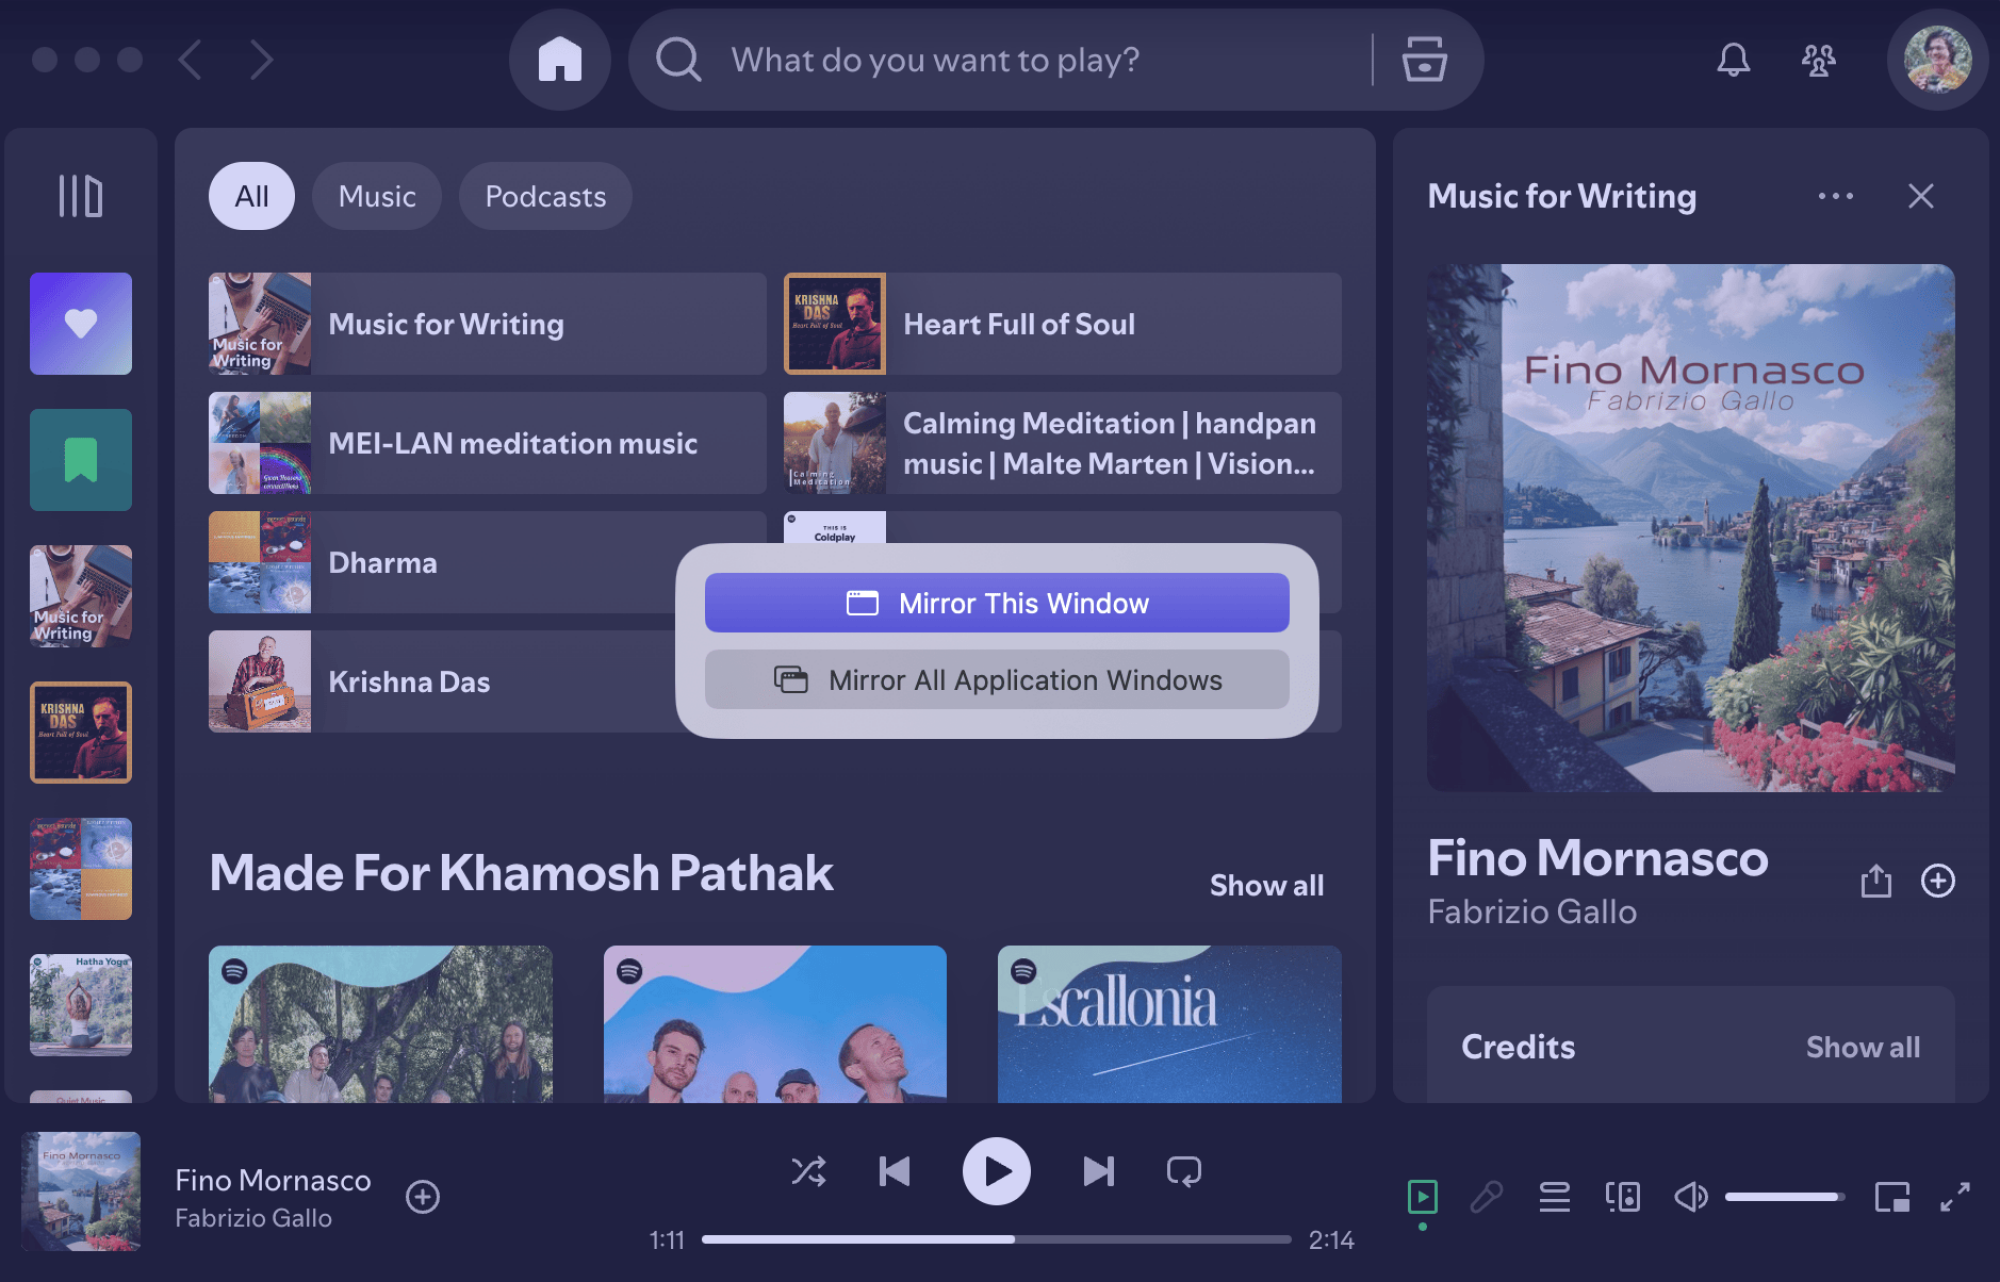Open Your Episodes bookmark tile

[81, 460]
